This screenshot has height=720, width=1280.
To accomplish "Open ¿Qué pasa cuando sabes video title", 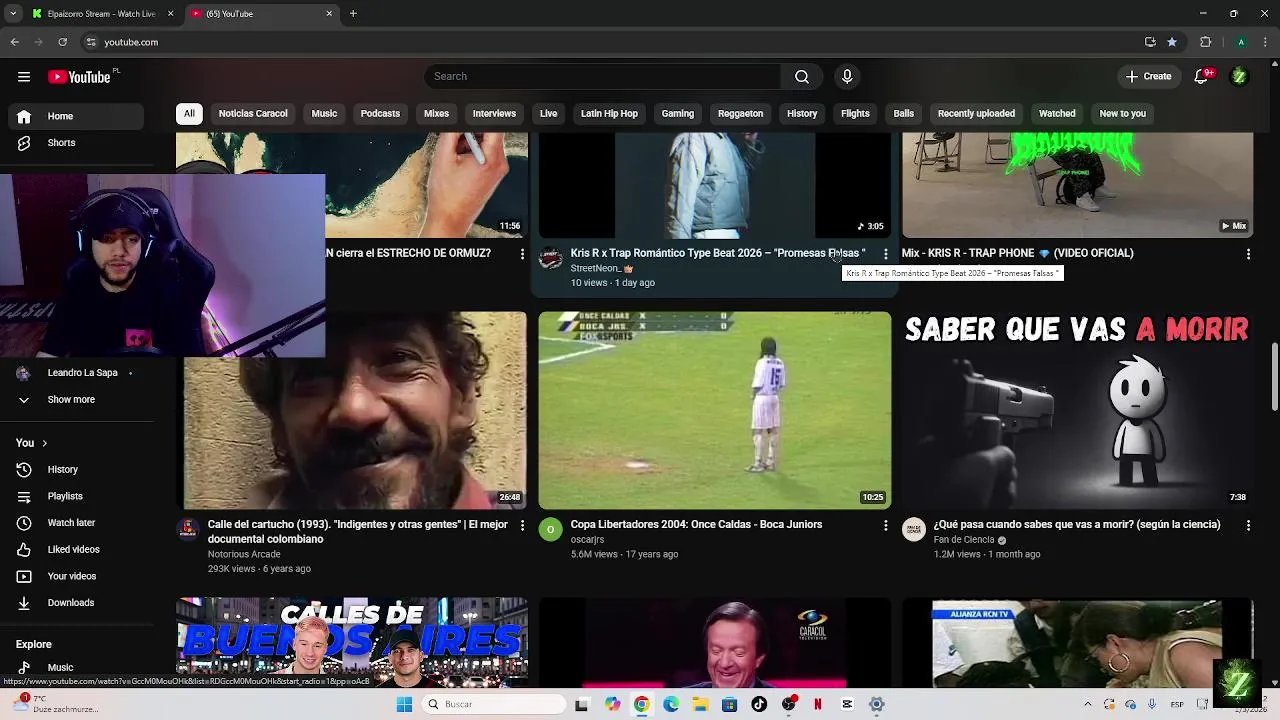I will 1077,525.
